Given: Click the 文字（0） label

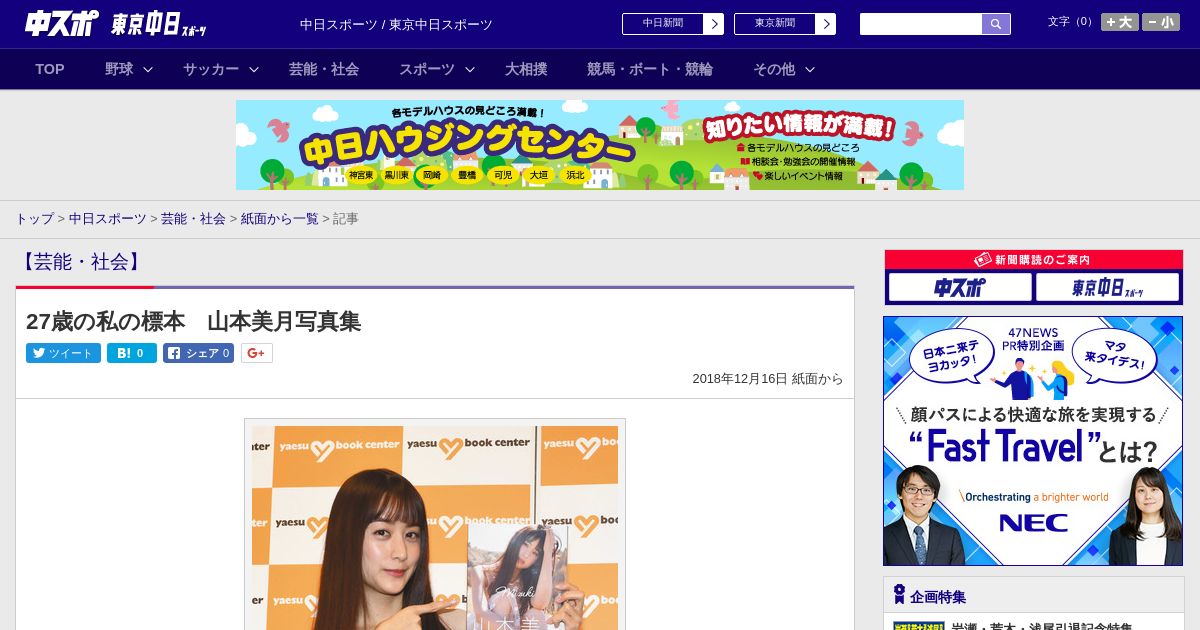Looking at the screenshot, I should pyautogui.click(x=1071, y=21).
